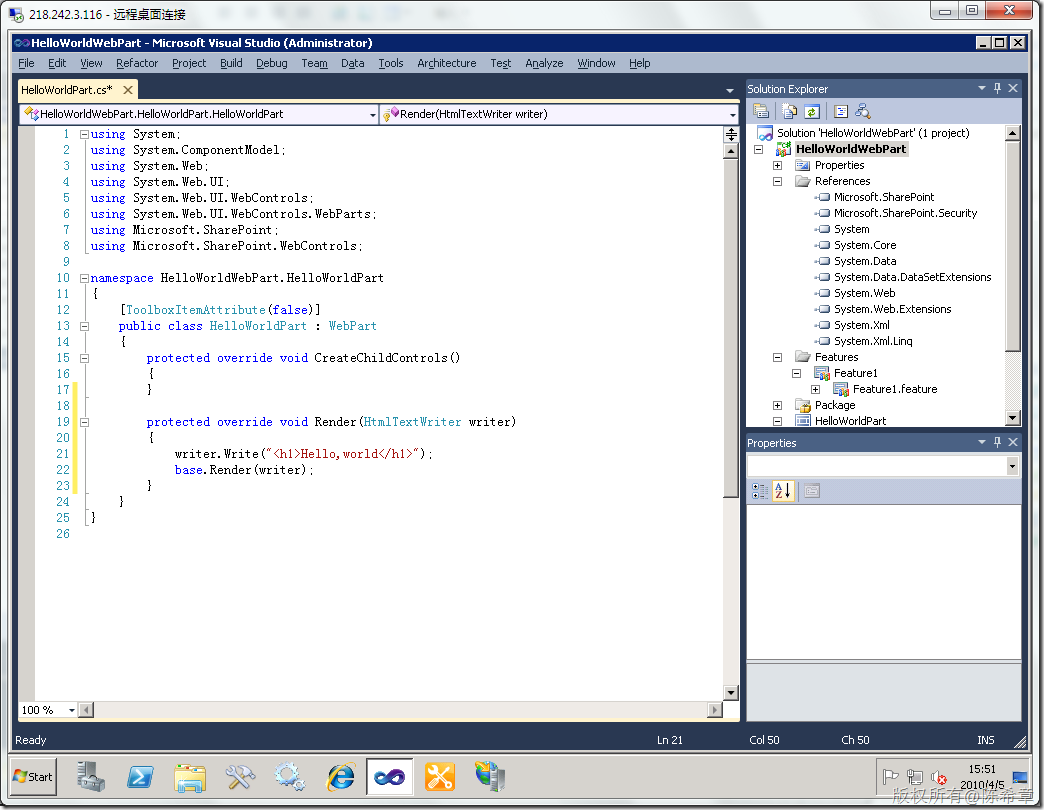Open the member dropdown showing Render(HtmlTextWriter writer)
The width and height of the screenshot is (1044, 810).
click(x=732, y=114)
